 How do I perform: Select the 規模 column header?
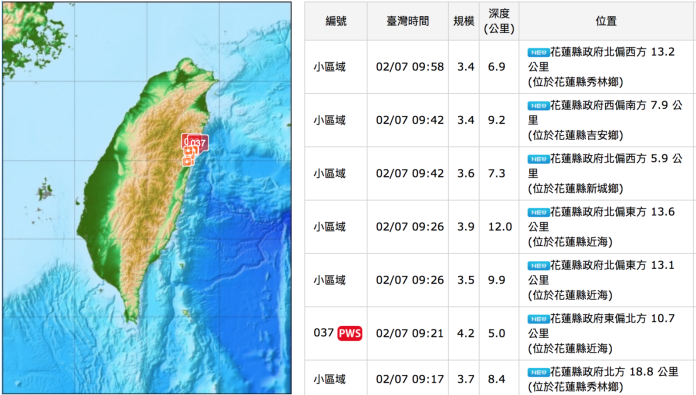[x=464, y=21]
